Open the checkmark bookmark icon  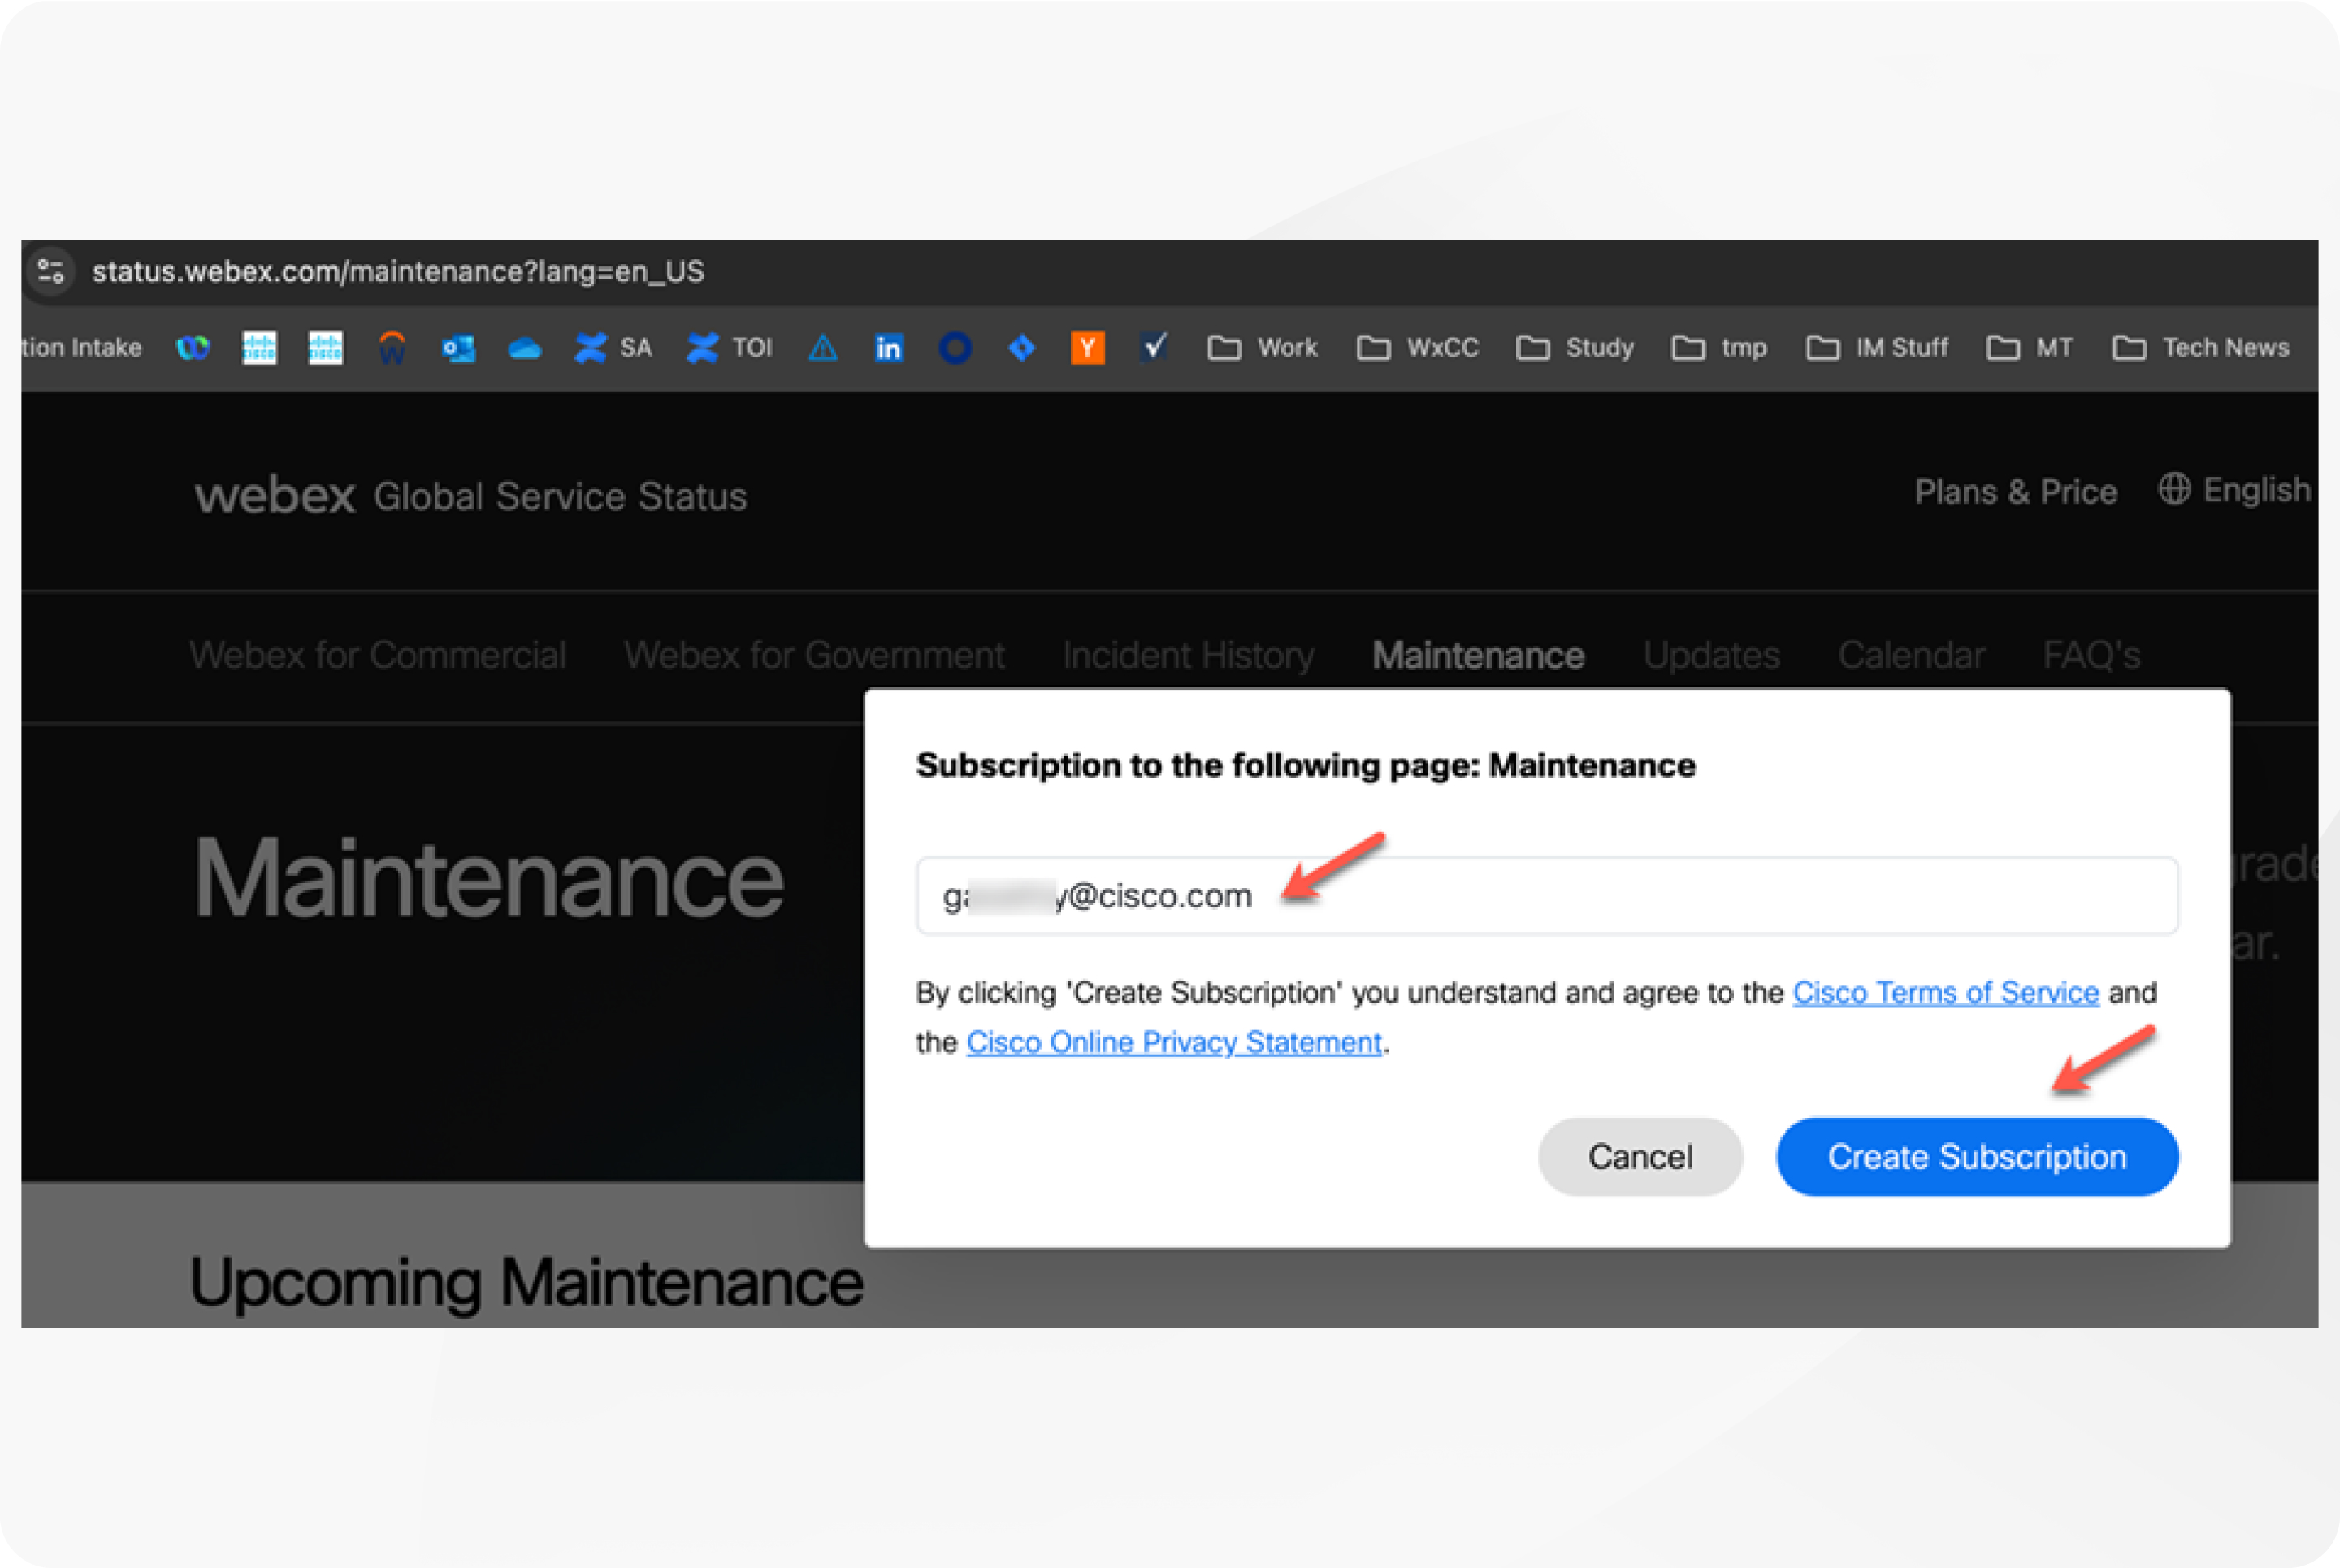tap(1154, 347)
